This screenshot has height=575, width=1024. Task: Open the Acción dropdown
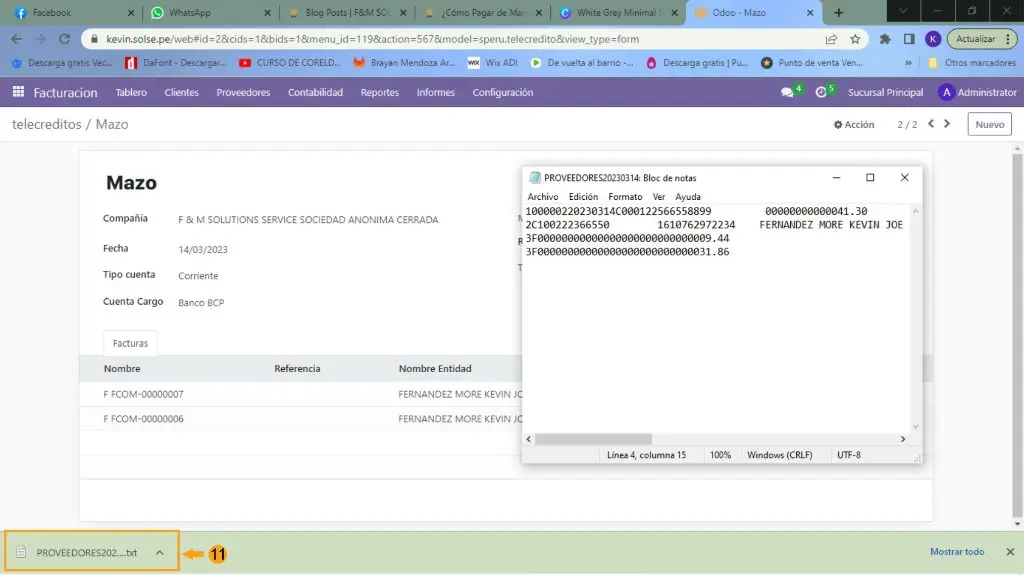(854, 125)
